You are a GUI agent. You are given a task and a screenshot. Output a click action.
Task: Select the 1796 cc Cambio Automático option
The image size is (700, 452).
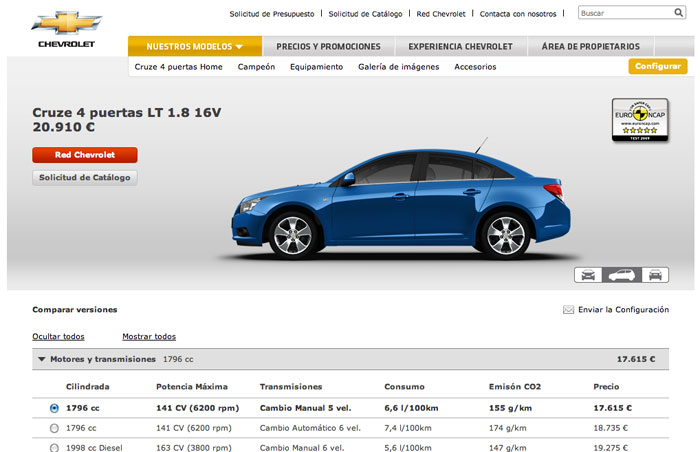click(54, 428)
